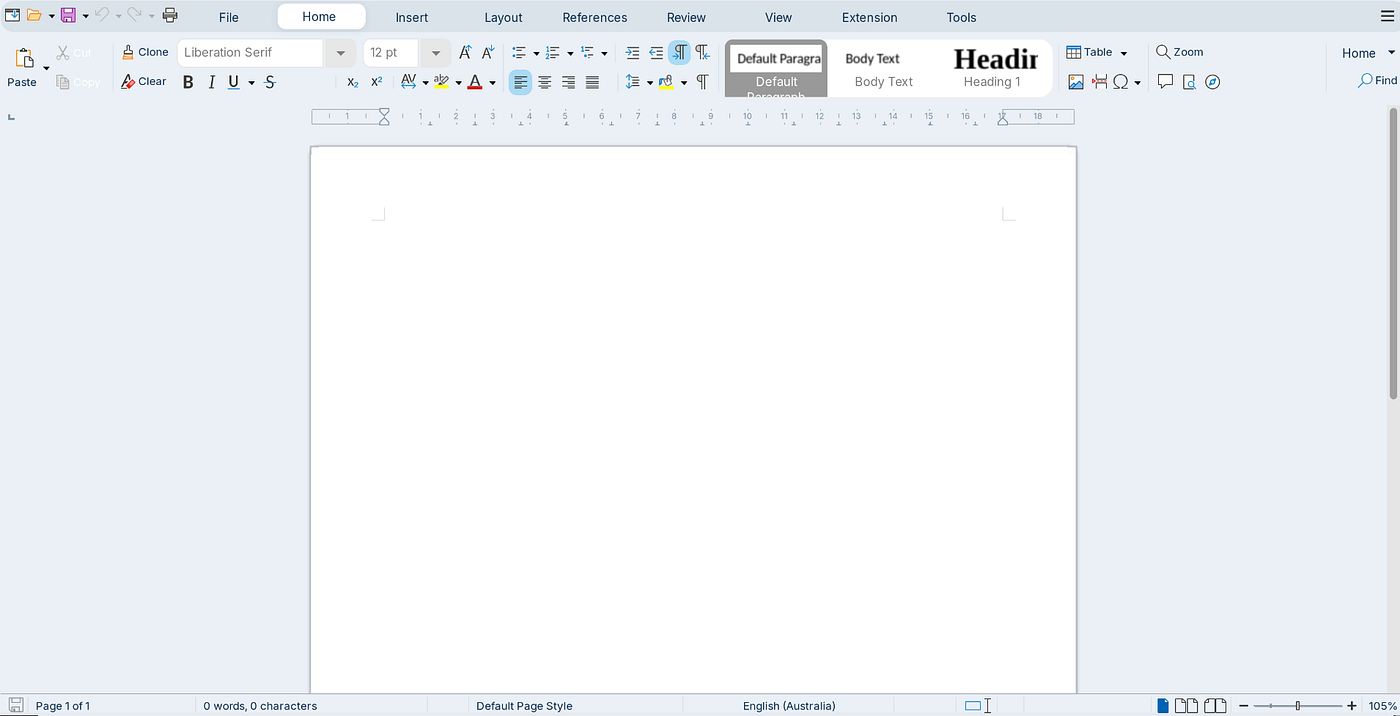
Task: Click Clear direct formatting
Action: [x=144, y=82]
